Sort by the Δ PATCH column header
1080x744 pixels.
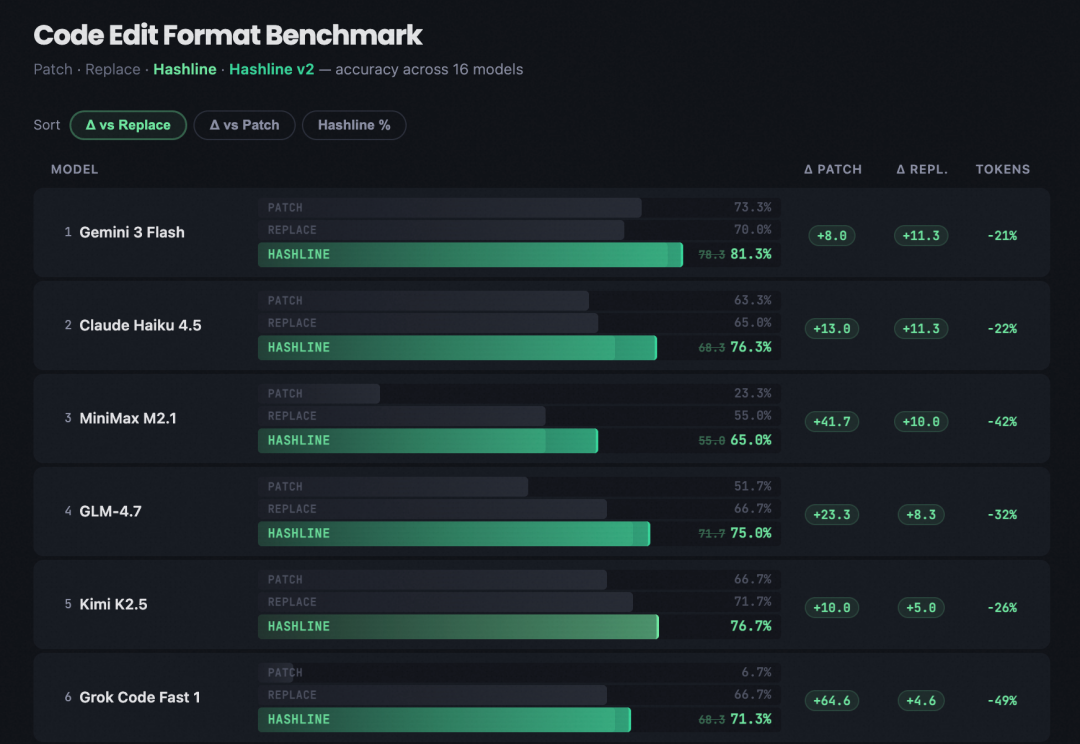click(833, 169)
